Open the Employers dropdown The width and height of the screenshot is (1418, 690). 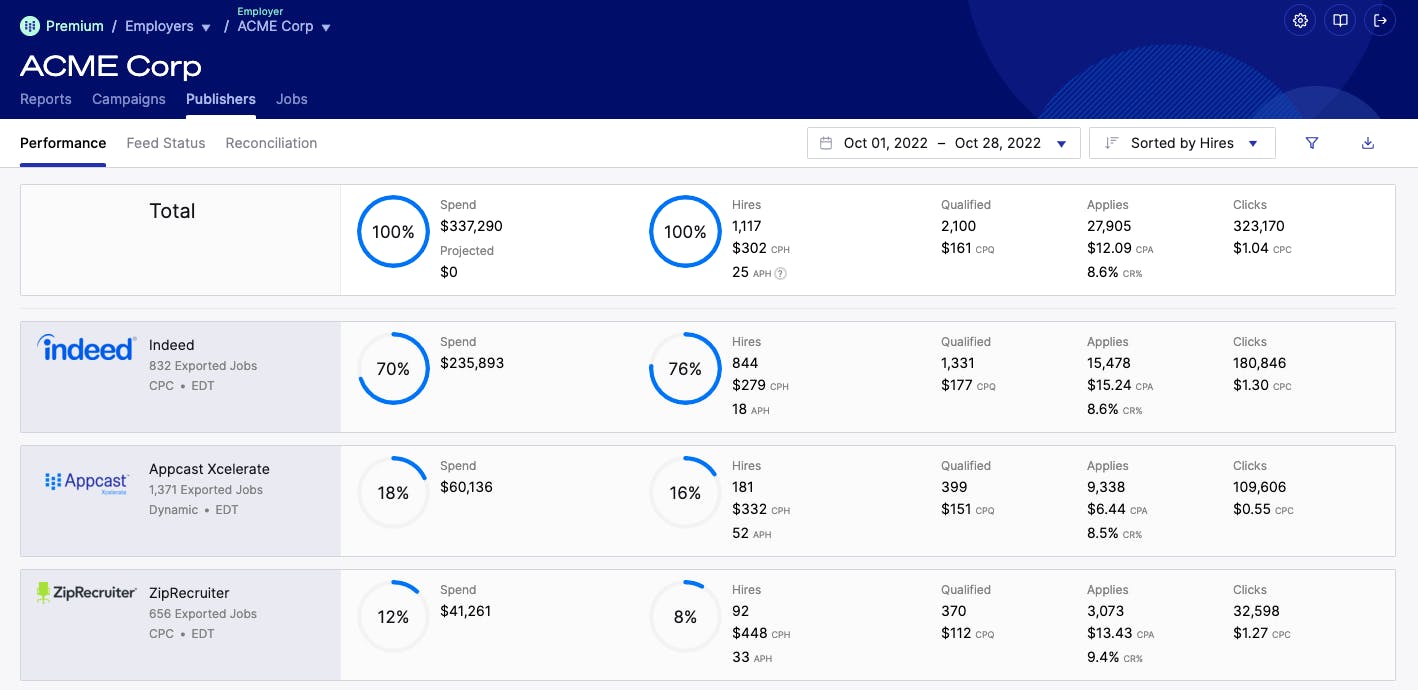[167, 26]
